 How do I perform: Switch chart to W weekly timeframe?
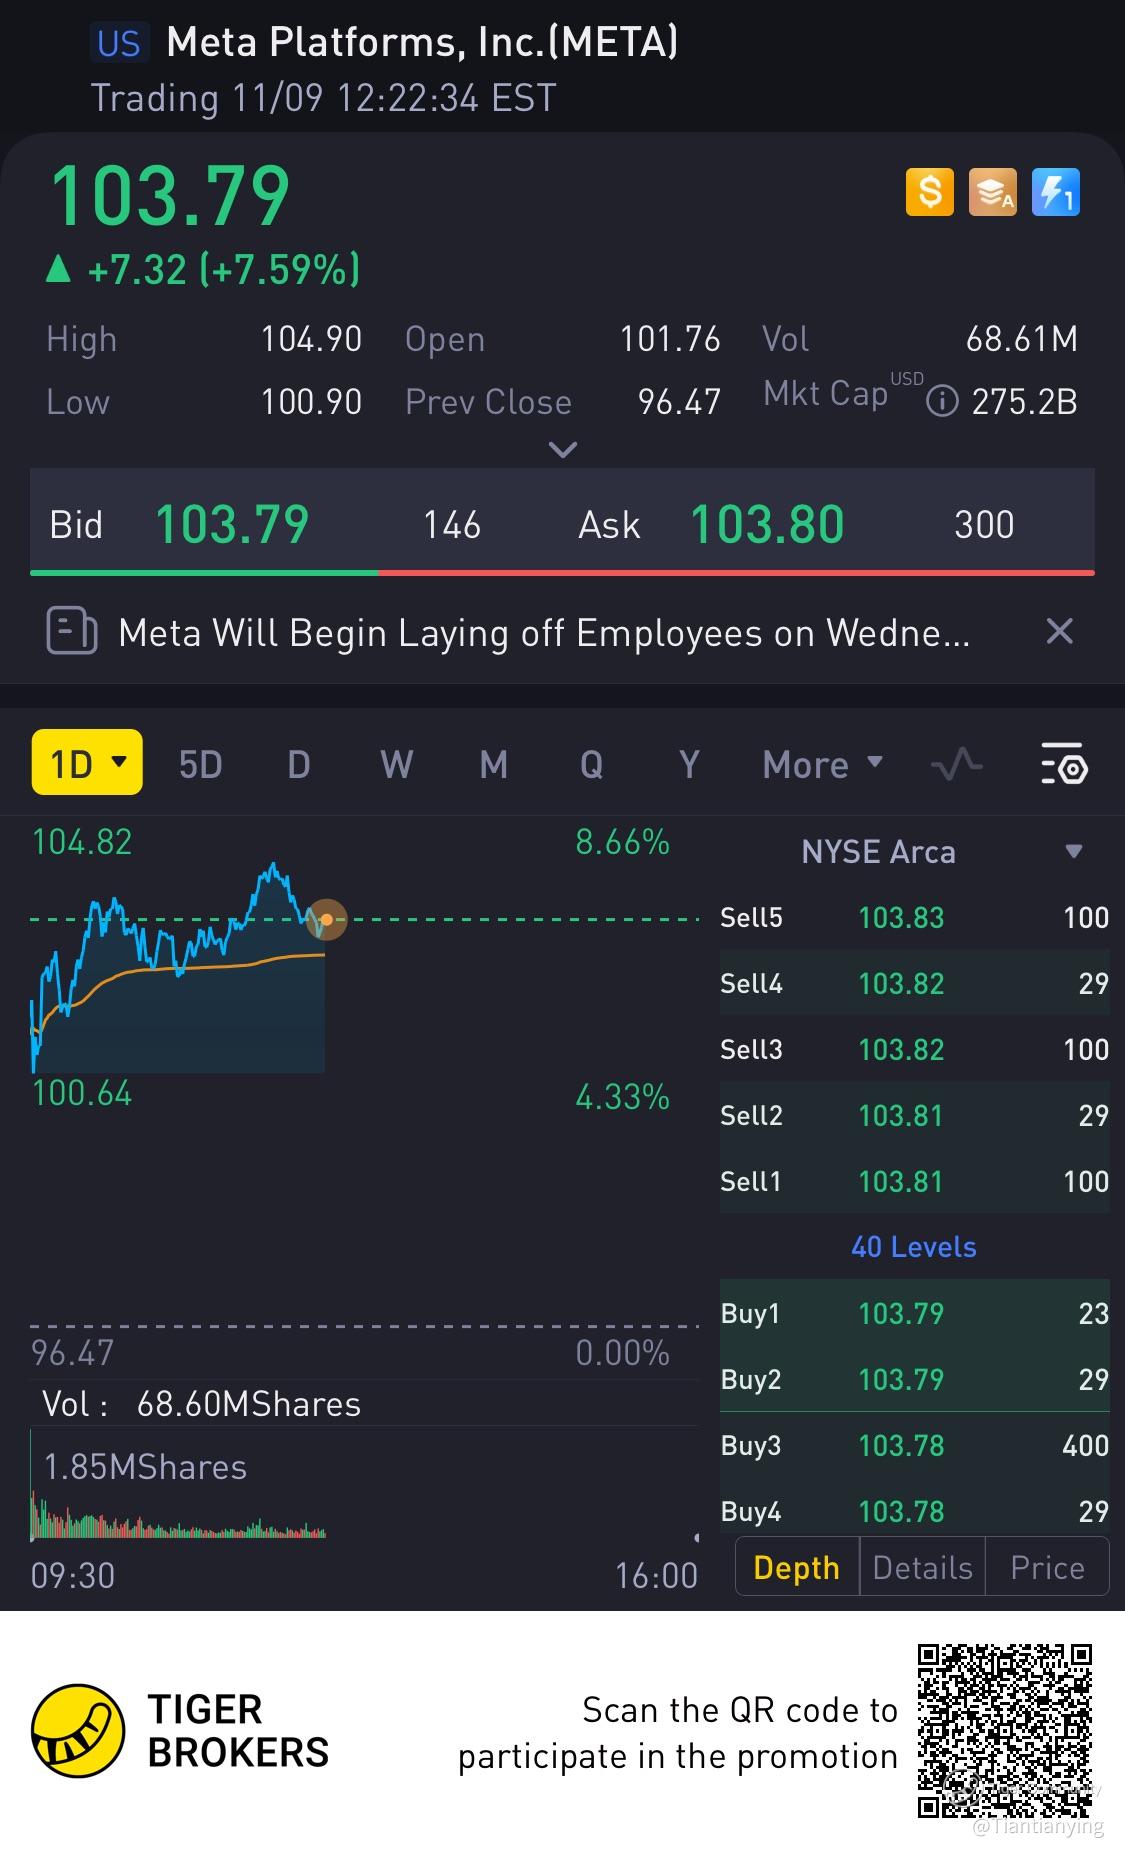coord(396,765)
